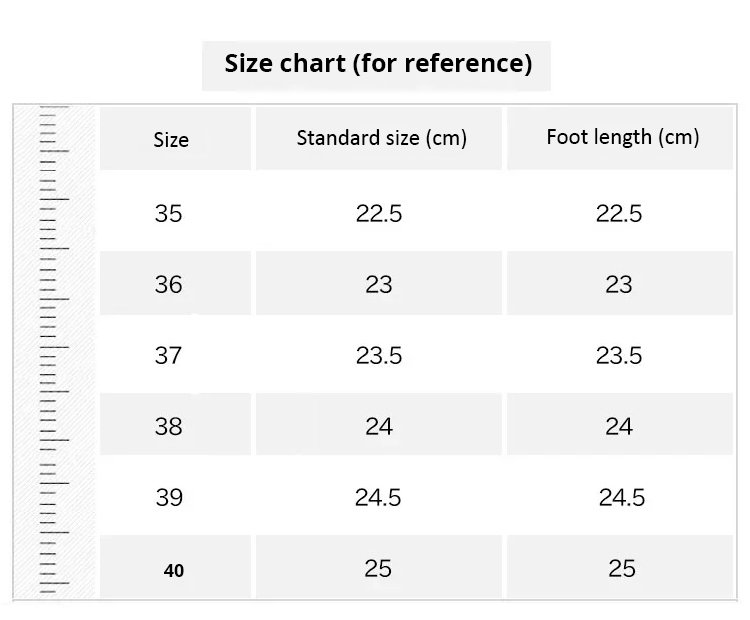
Task: Select the bold size 40 cell
Action: pos(174,571)
